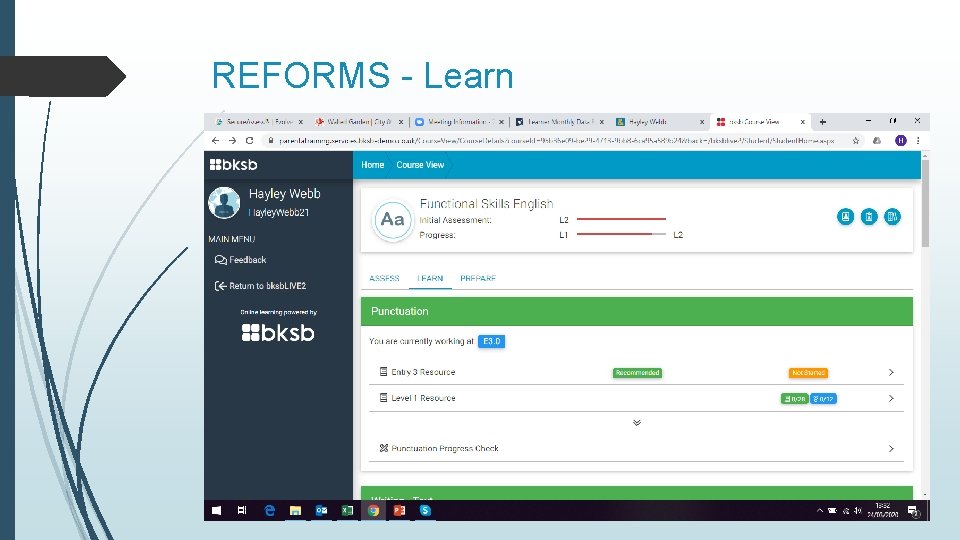
Task: Switch to Learner Monthly Data browser tab
Action: click(x=558, y=122)
